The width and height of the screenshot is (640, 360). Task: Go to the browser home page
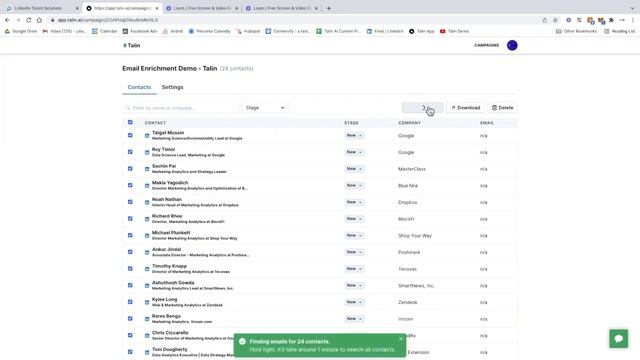pos(39,20)
